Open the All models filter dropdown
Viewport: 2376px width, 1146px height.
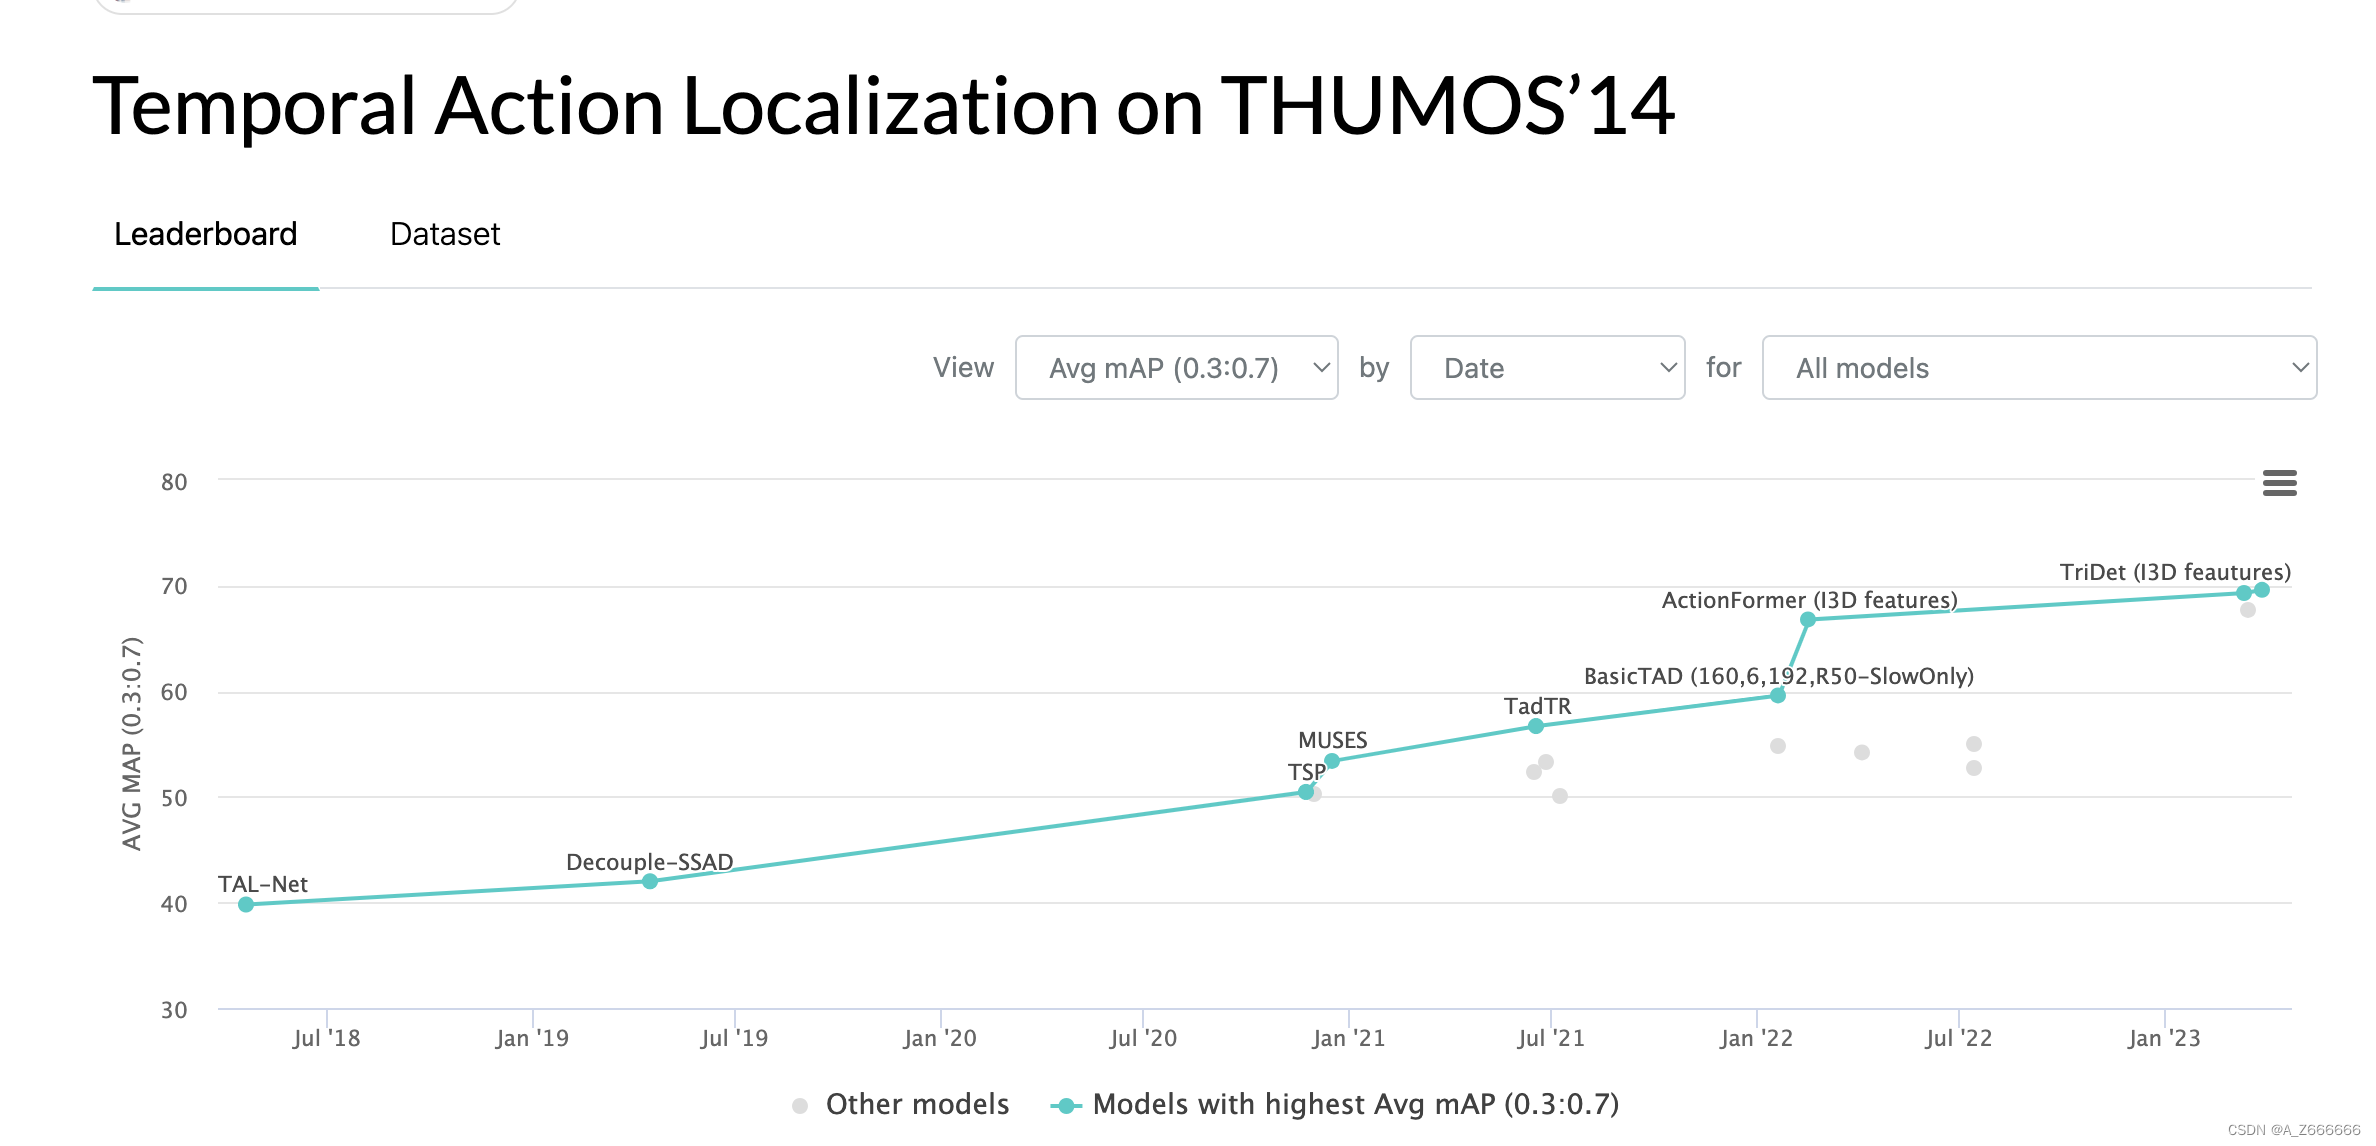coord(2039,368)
